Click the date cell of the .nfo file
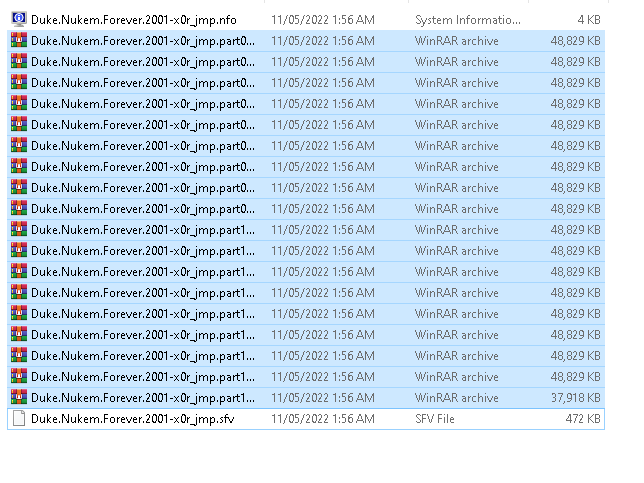The height and width of the screenshot is (483, 644). tap(323, 20)
